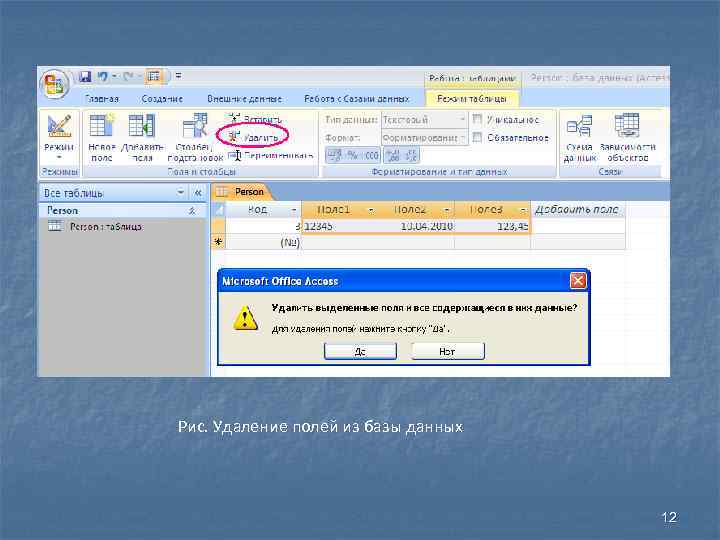Click the select-all corner of the datasheet
Screen dimensions: 720x540
click(x=219, y=210)
